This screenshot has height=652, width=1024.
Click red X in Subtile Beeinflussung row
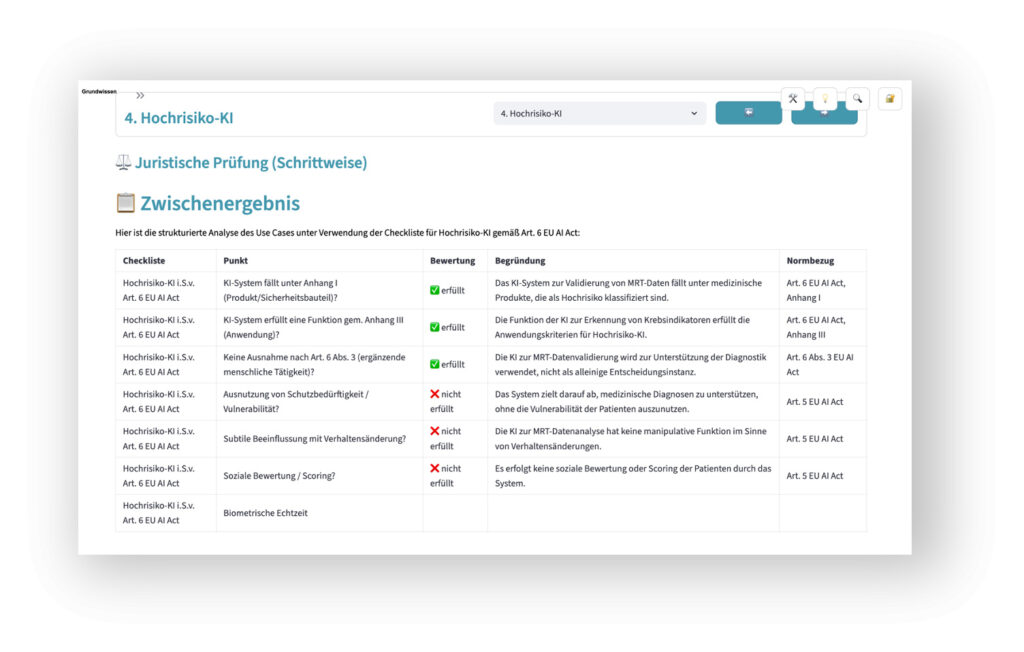click(x=434, y=431)
